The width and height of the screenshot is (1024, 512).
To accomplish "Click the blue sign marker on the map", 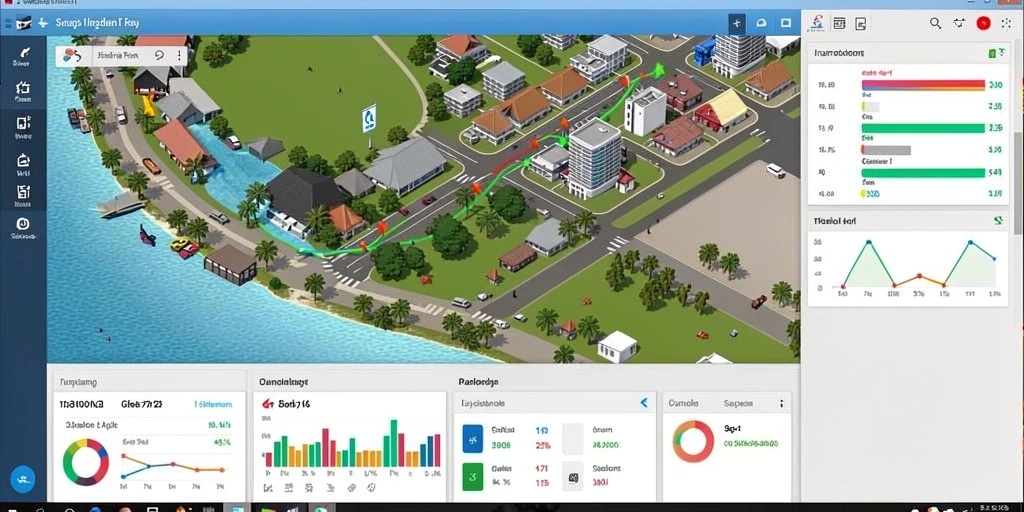I will 369,118.
